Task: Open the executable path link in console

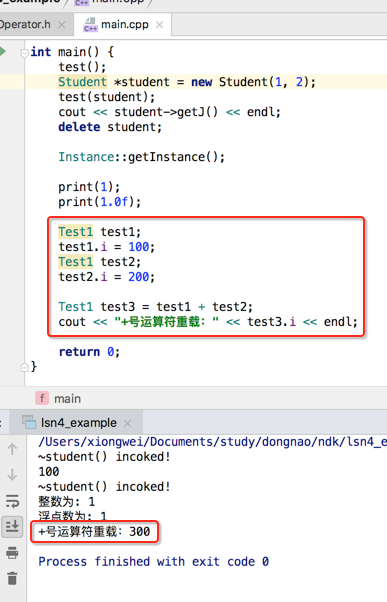Action: (x=212, y=442)
